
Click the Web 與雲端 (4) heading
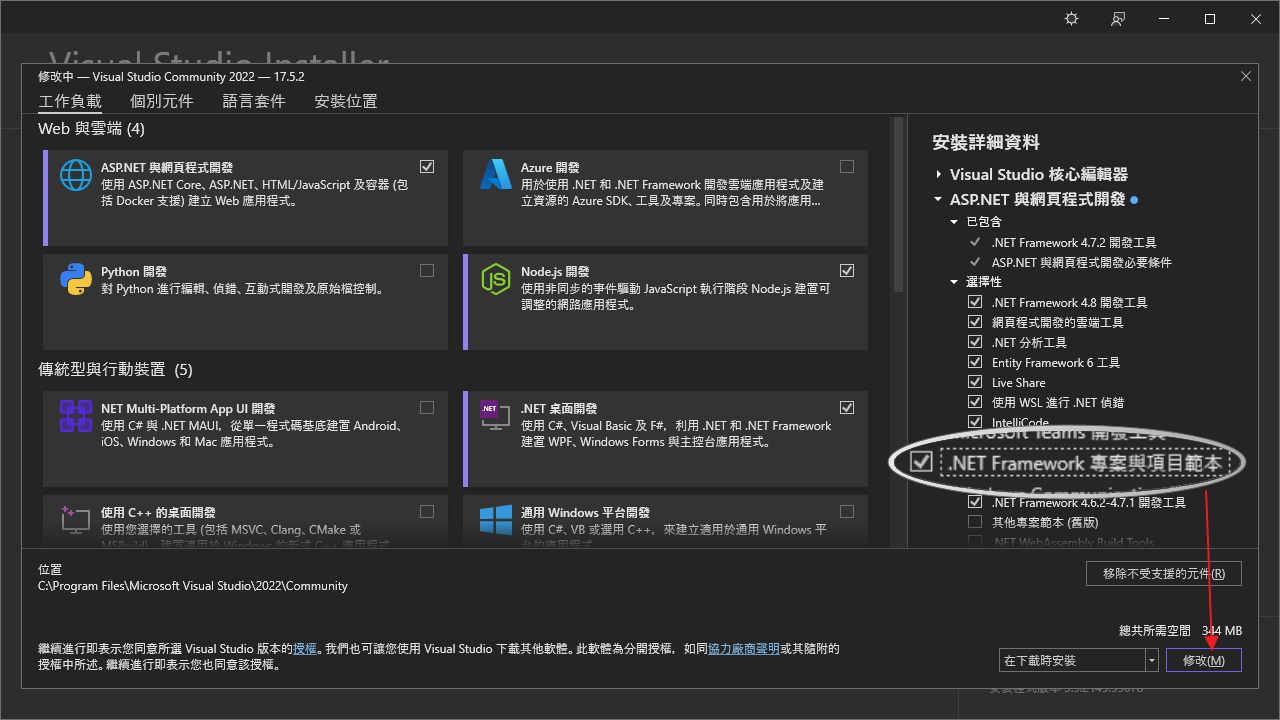92,129
